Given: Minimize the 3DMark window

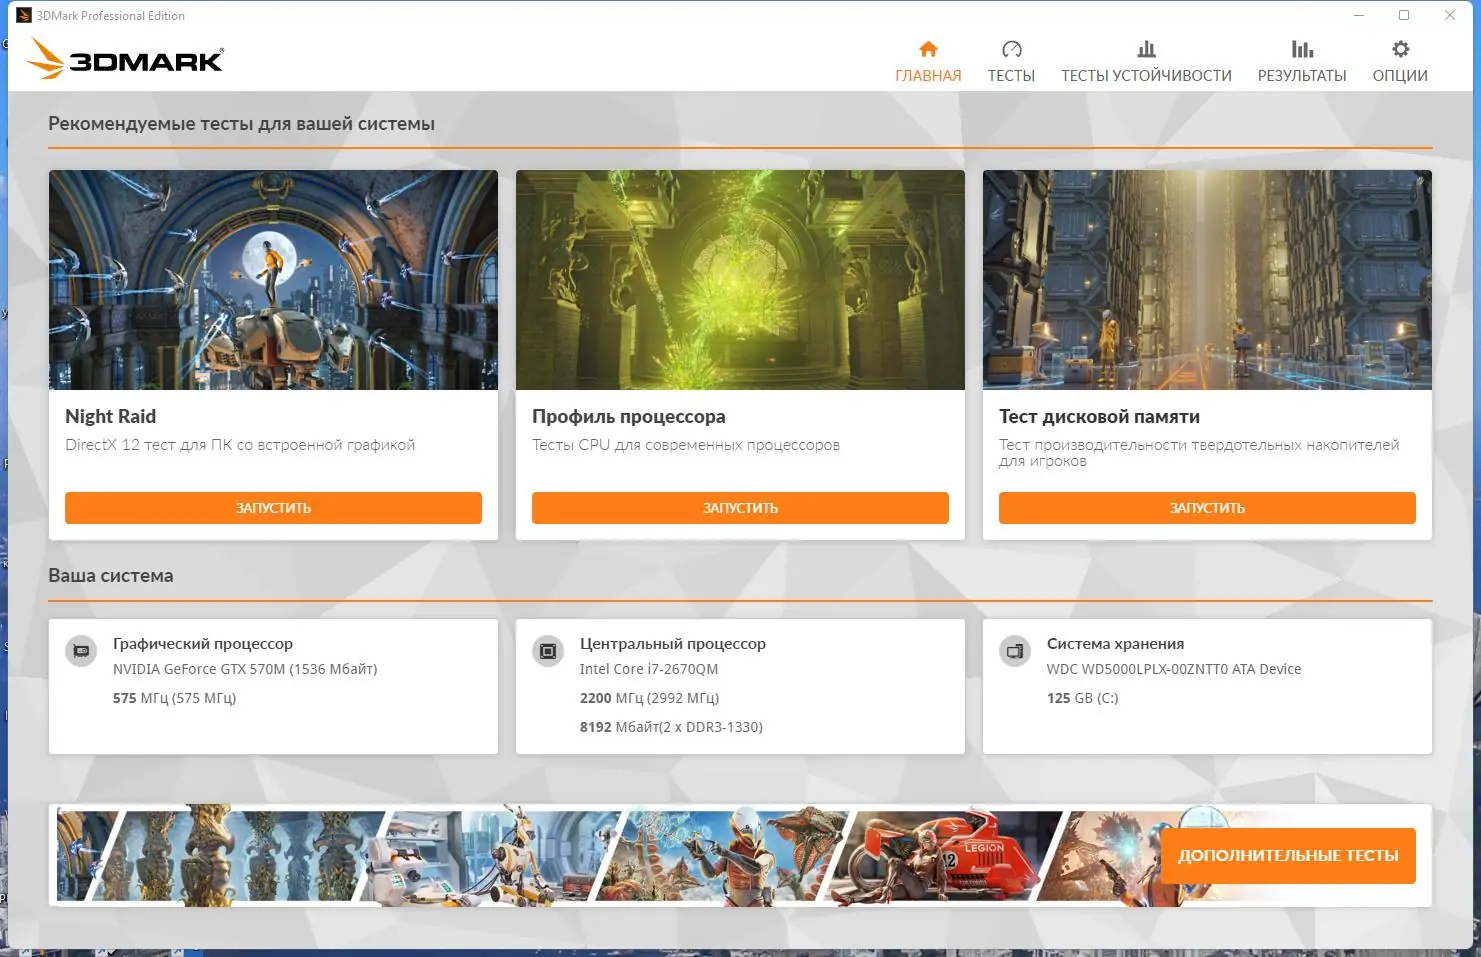Looking at the screenshot, I should (1359, 15).
